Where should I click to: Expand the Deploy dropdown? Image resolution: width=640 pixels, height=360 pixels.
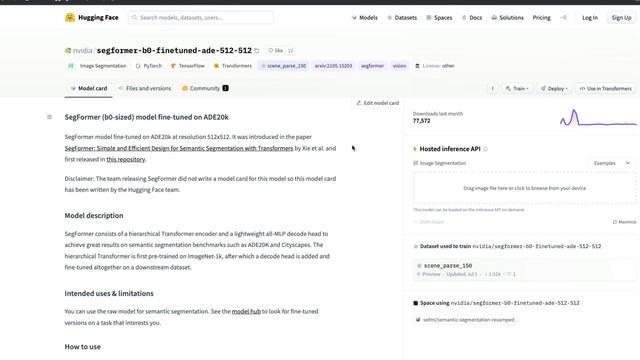tap(554, 89)
